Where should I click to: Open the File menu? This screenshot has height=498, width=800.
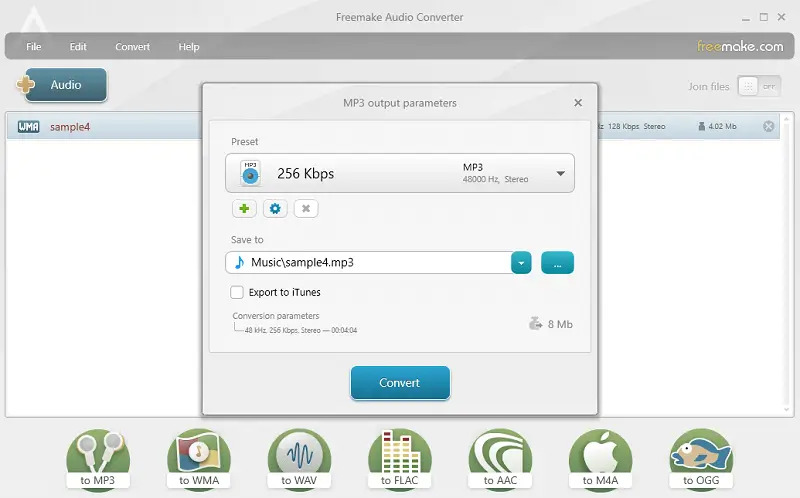pos(34,46)
